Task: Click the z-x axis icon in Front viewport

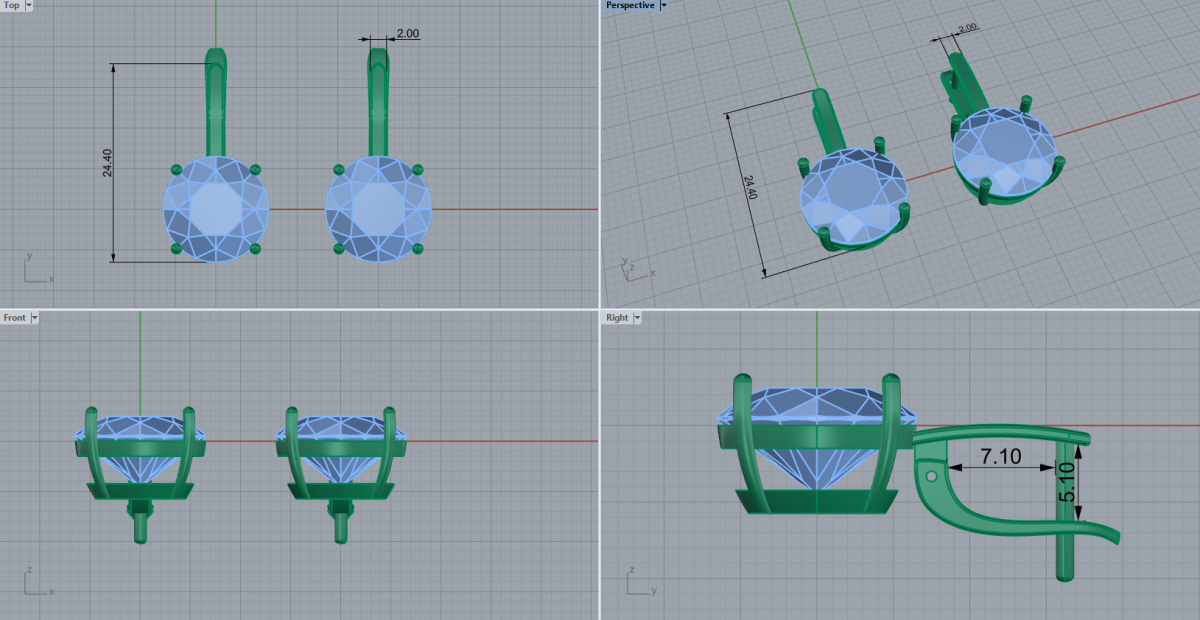Action: point(38,581)
